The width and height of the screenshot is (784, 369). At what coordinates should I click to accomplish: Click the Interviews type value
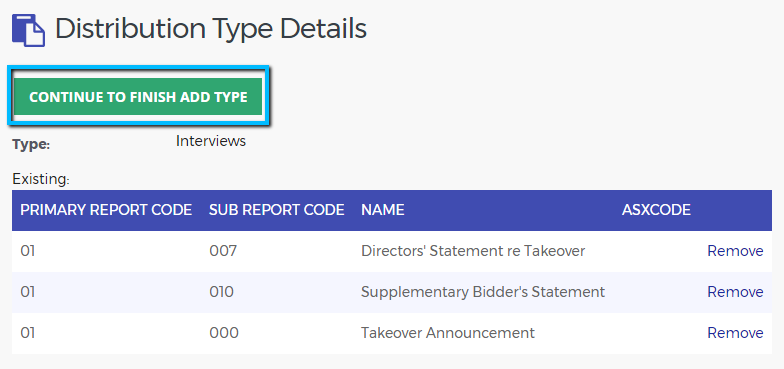[x=210, y=141]
